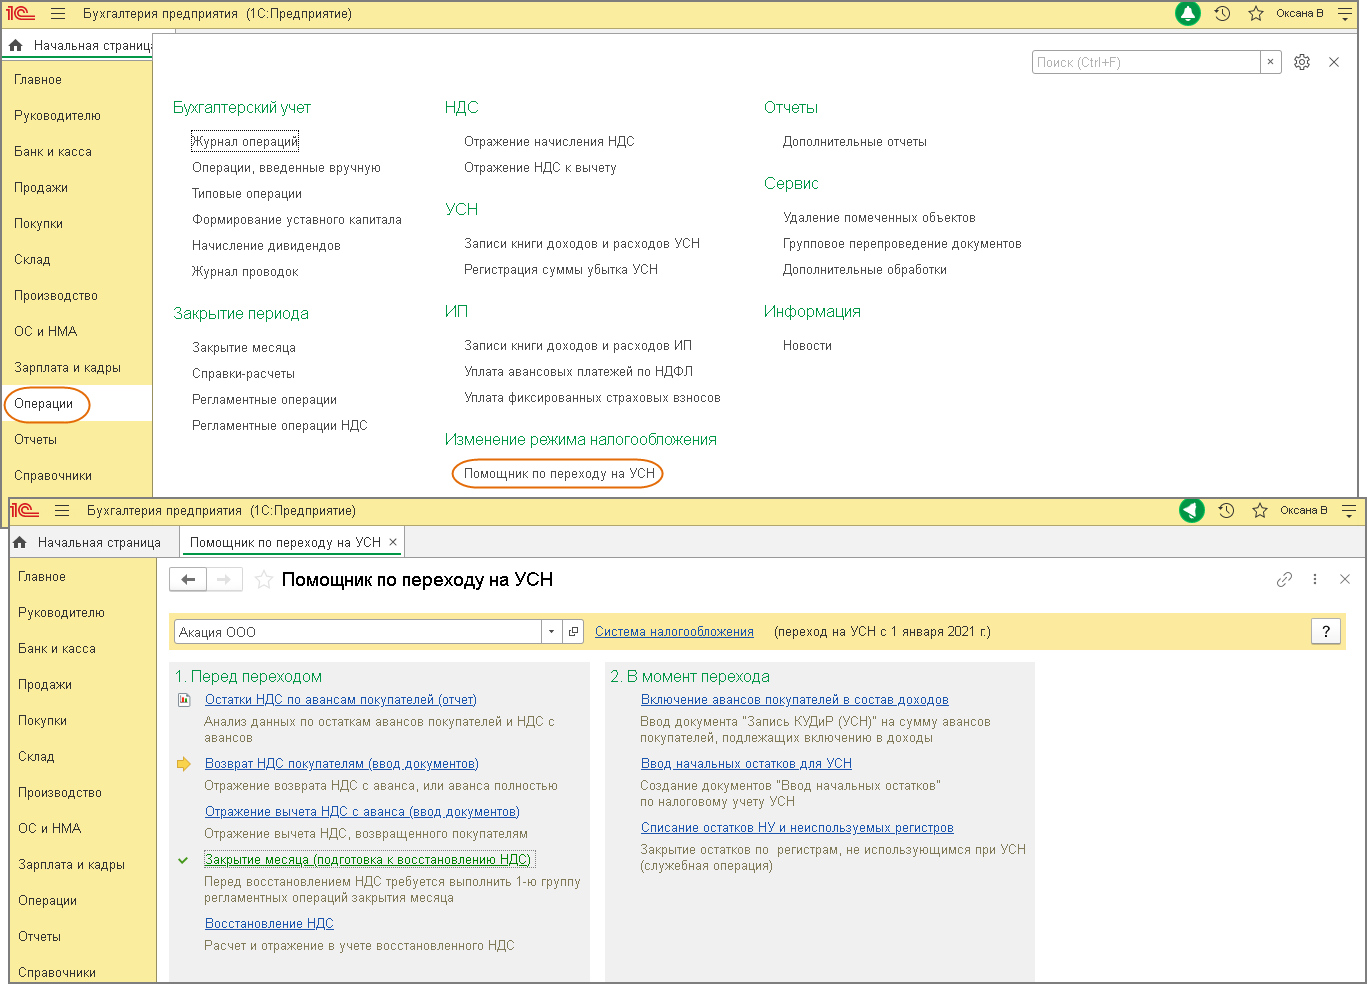Close the Операции menu panel with X
Screen dimensions: 1370x986
point(1334,62)
